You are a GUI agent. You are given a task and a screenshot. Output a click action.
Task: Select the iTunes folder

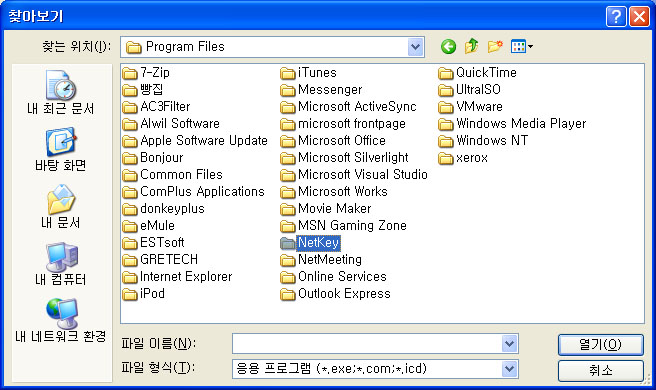click(309, 73)
